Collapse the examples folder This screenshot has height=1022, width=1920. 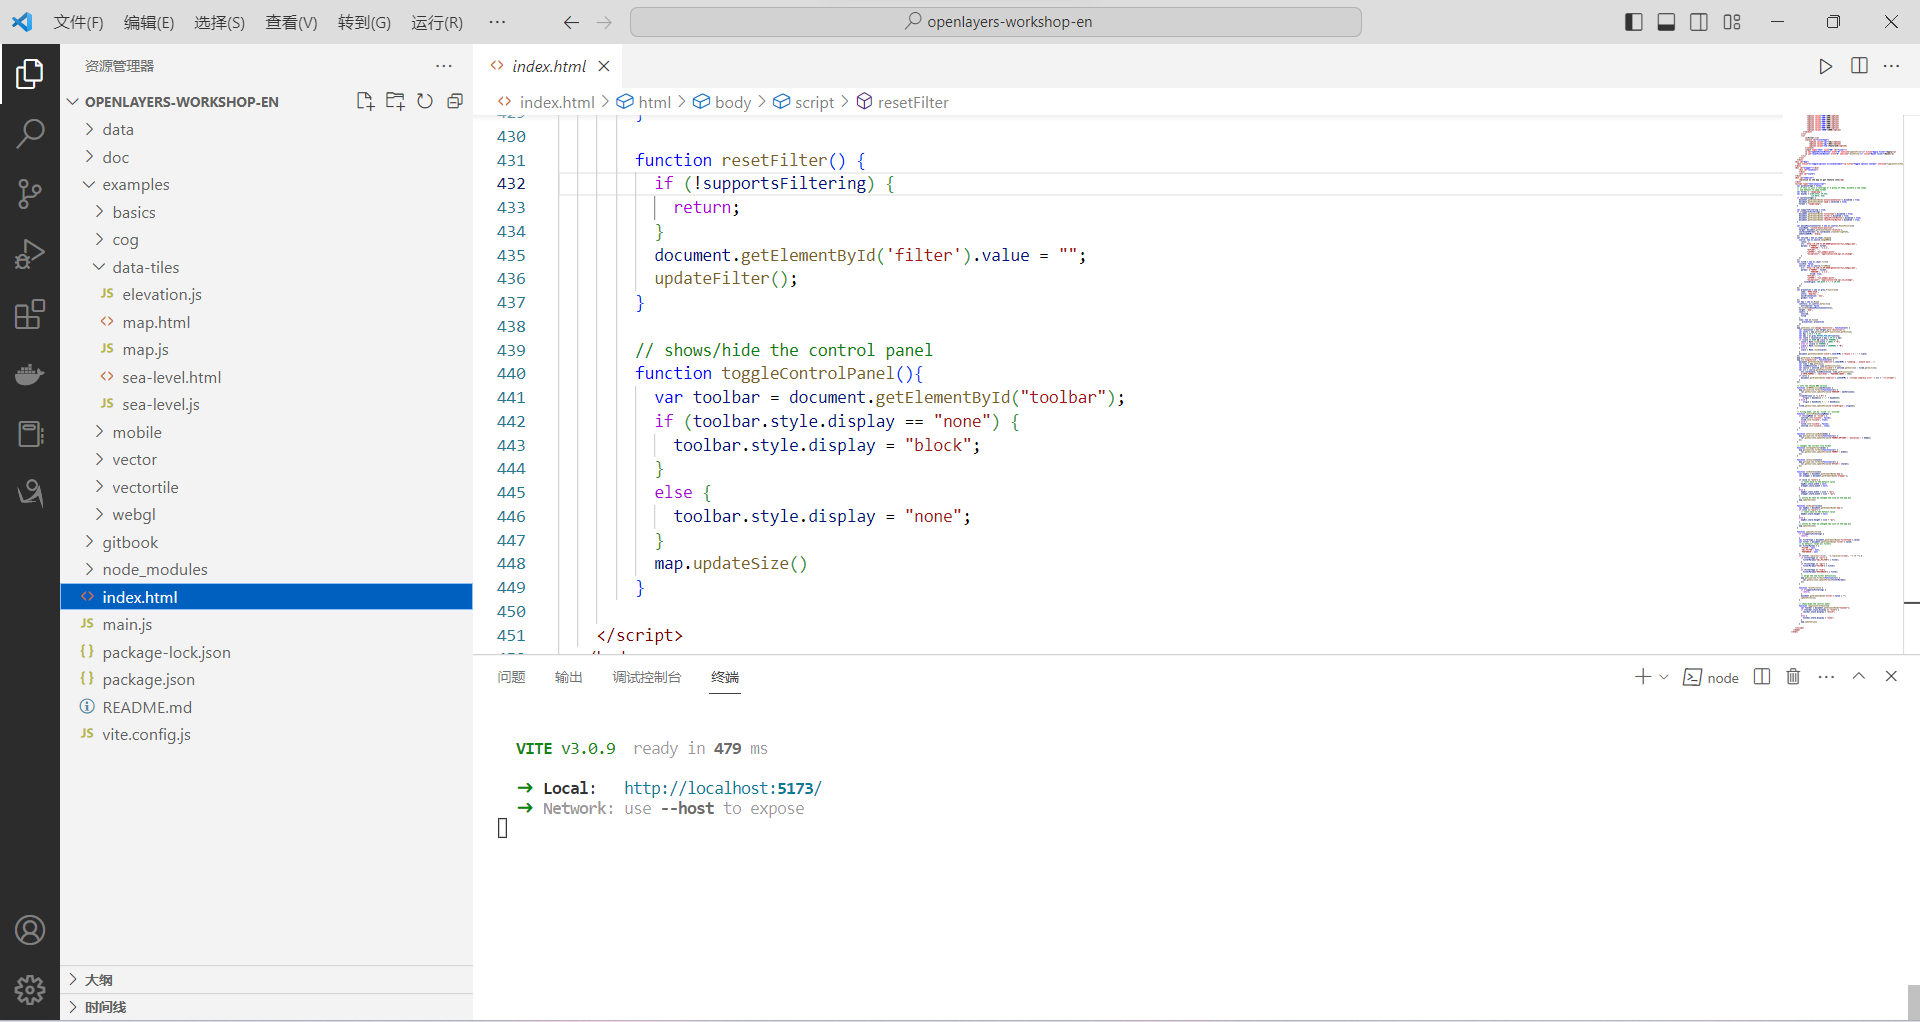[x=266, y=184]
